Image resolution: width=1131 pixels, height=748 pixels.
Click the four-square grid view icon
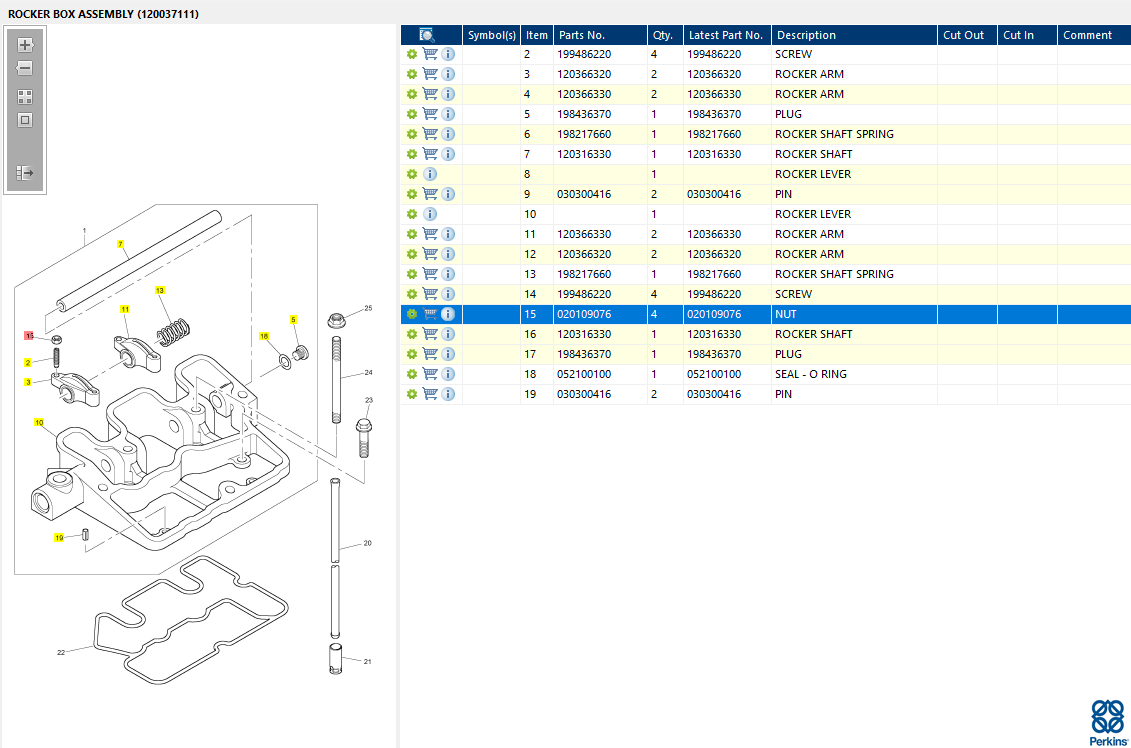click(25, 97)
